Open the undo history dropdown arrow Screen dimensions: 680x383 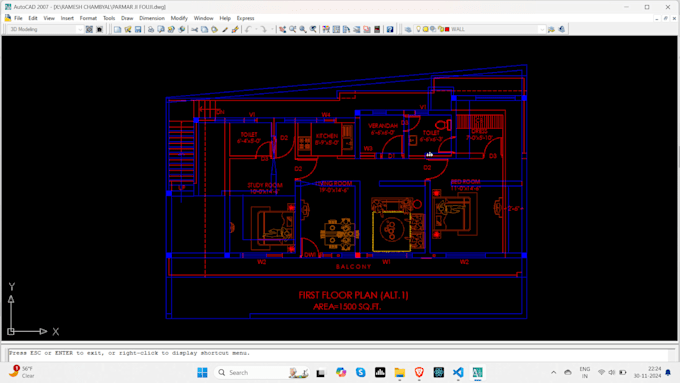click(256, 29)
